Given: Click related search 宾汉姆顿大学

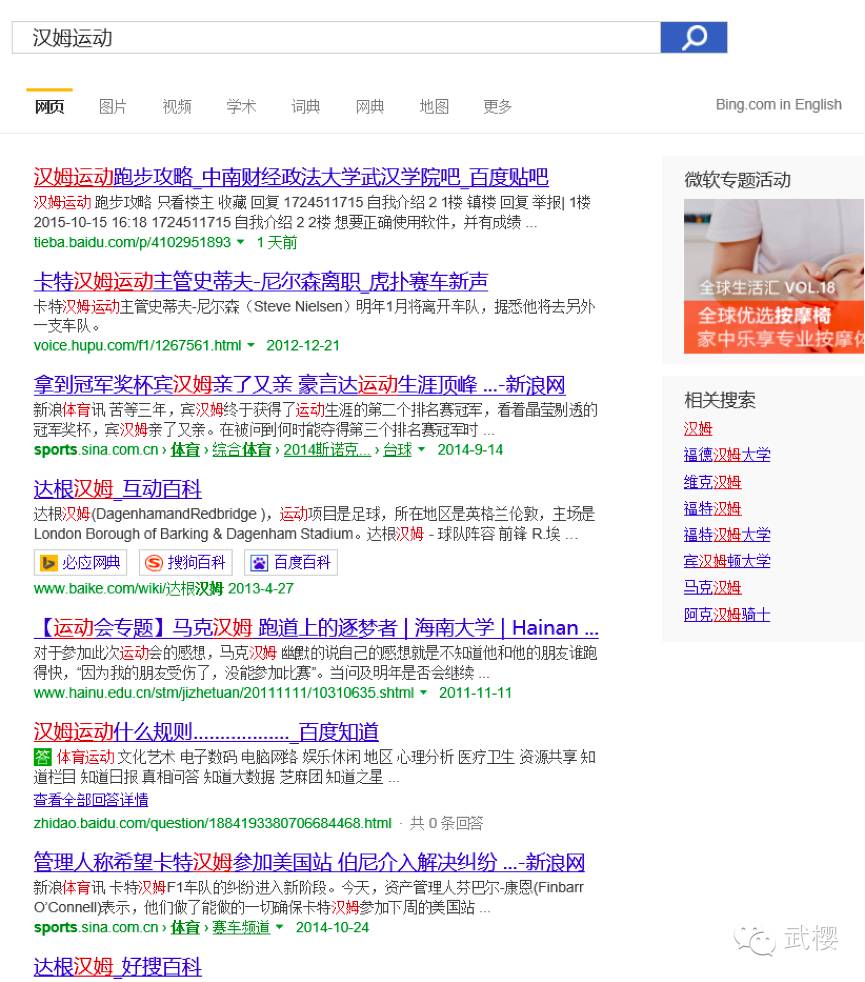Looking at the screenshot, I should click(x=727, y=561).
